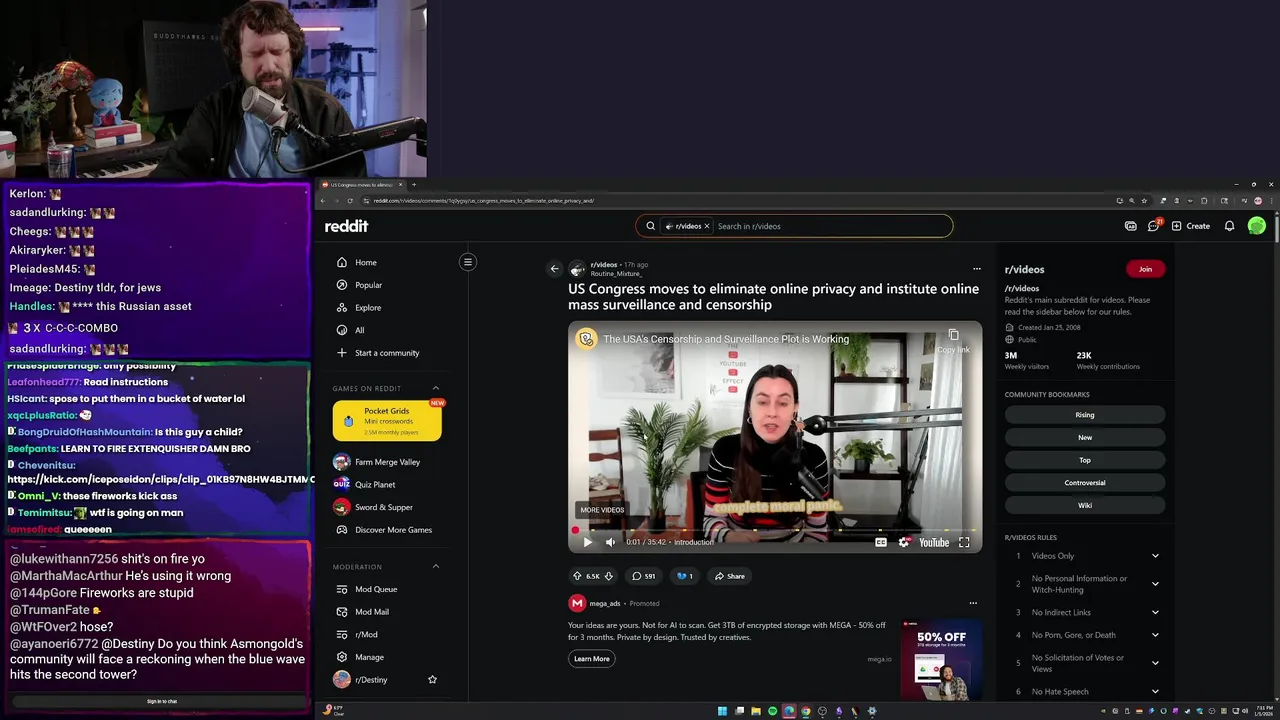This screenshot has width=1280, height=720.
Task: Play the embedded YouTube video
Action: coord(587,542)
